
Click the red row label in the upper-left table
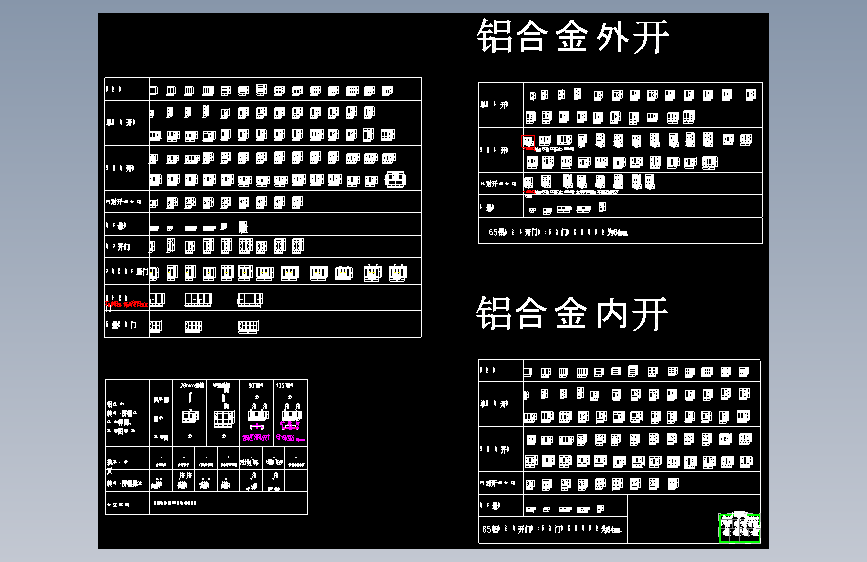pos(127,304)
